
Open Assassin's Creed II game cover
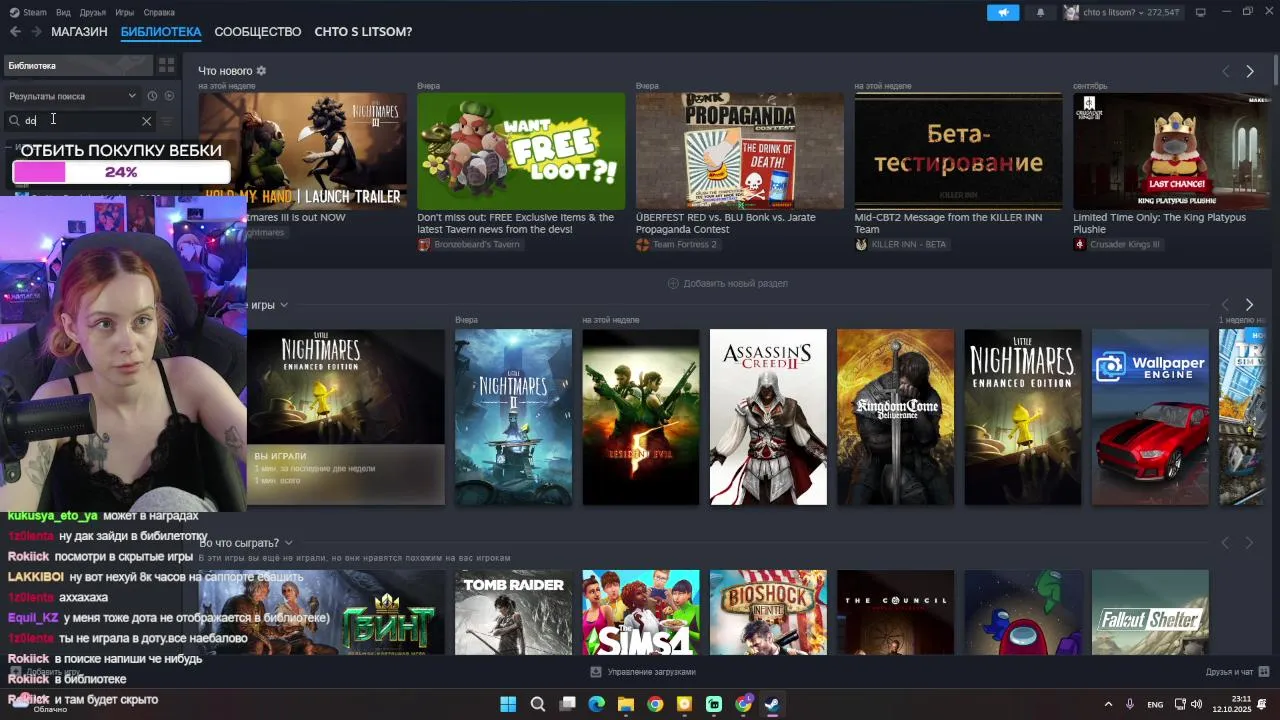[768, 417]
